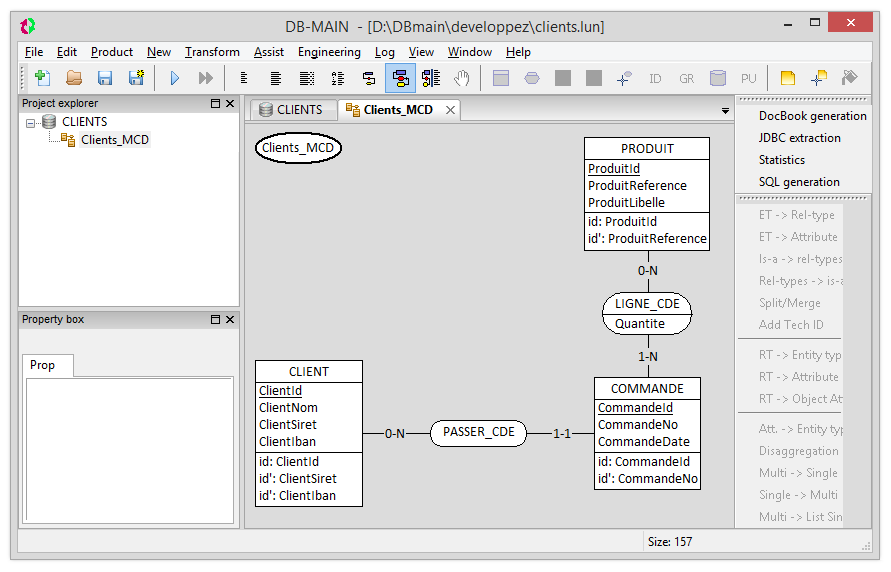This screenshot has height=572, width=891.
Task: Click the GR group toolbar button
Action: click(x=686, y=78)
